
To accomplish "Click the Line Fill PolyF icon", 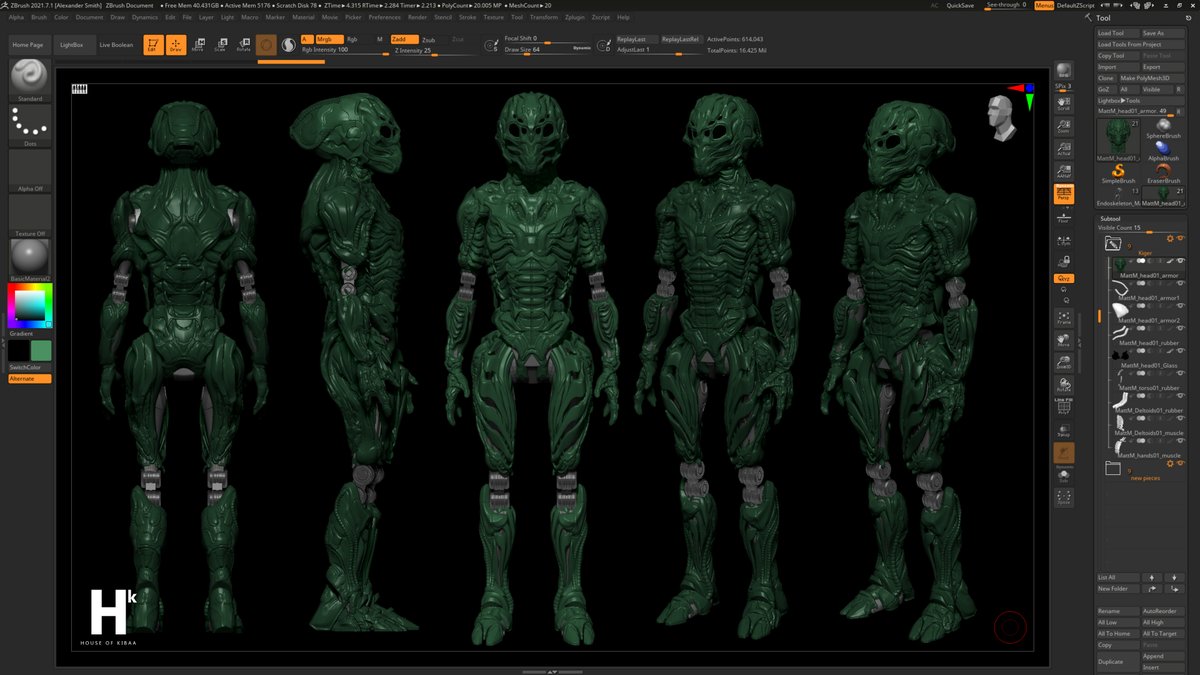I will (x=1064, y=409).
